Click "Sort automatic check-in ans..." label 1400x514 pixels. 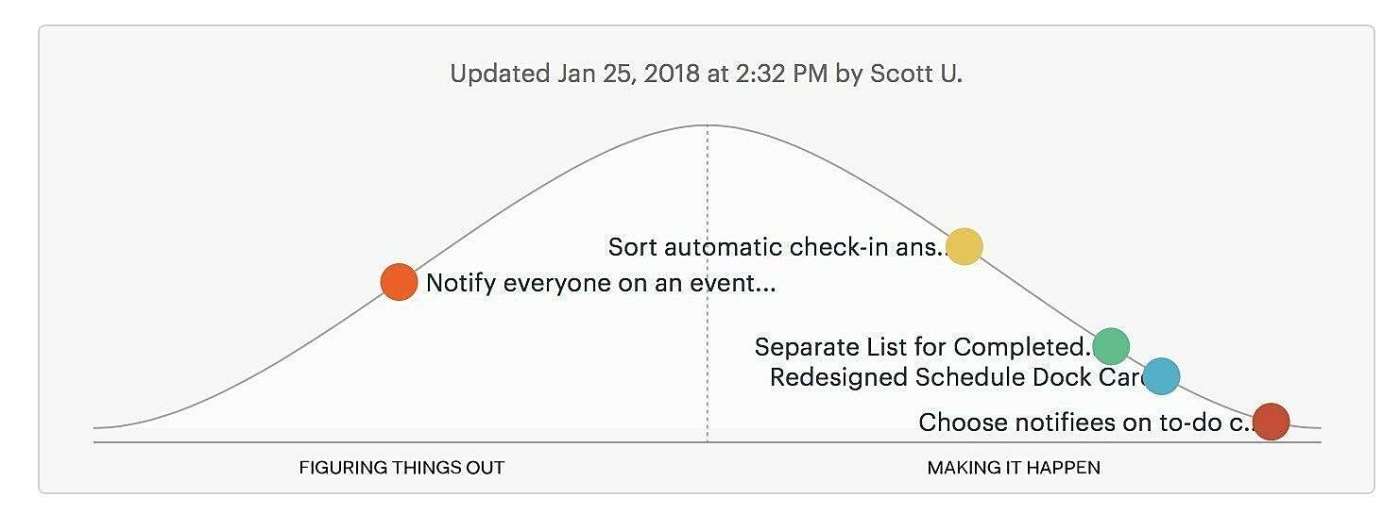coord(777,247)
